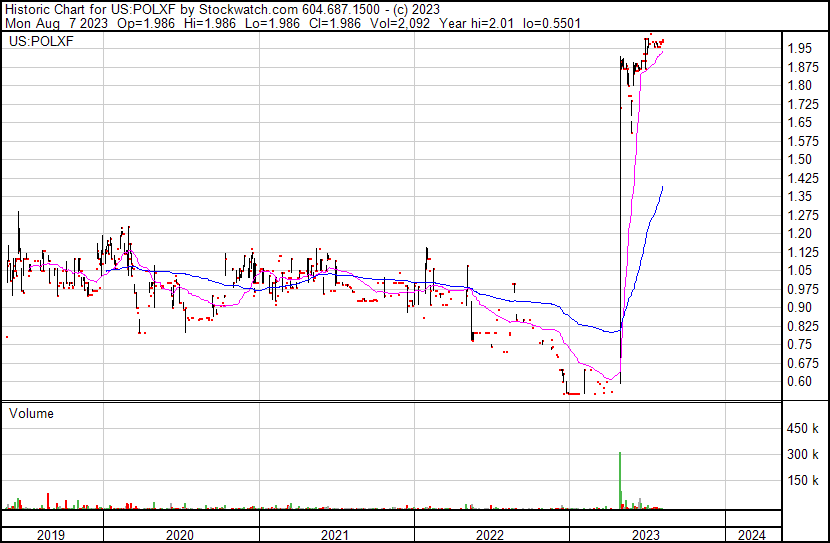This screenshot has width=830, height=543.
Task: Select the 2020 year label on time axis
Action: [x=180, y=535]
